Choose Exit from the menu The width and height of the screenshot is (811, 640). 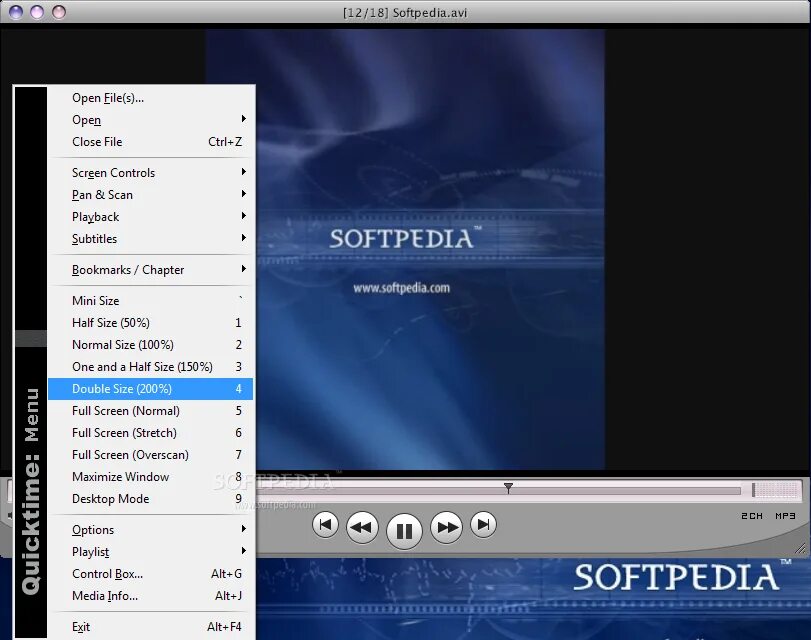pos(151,627)
